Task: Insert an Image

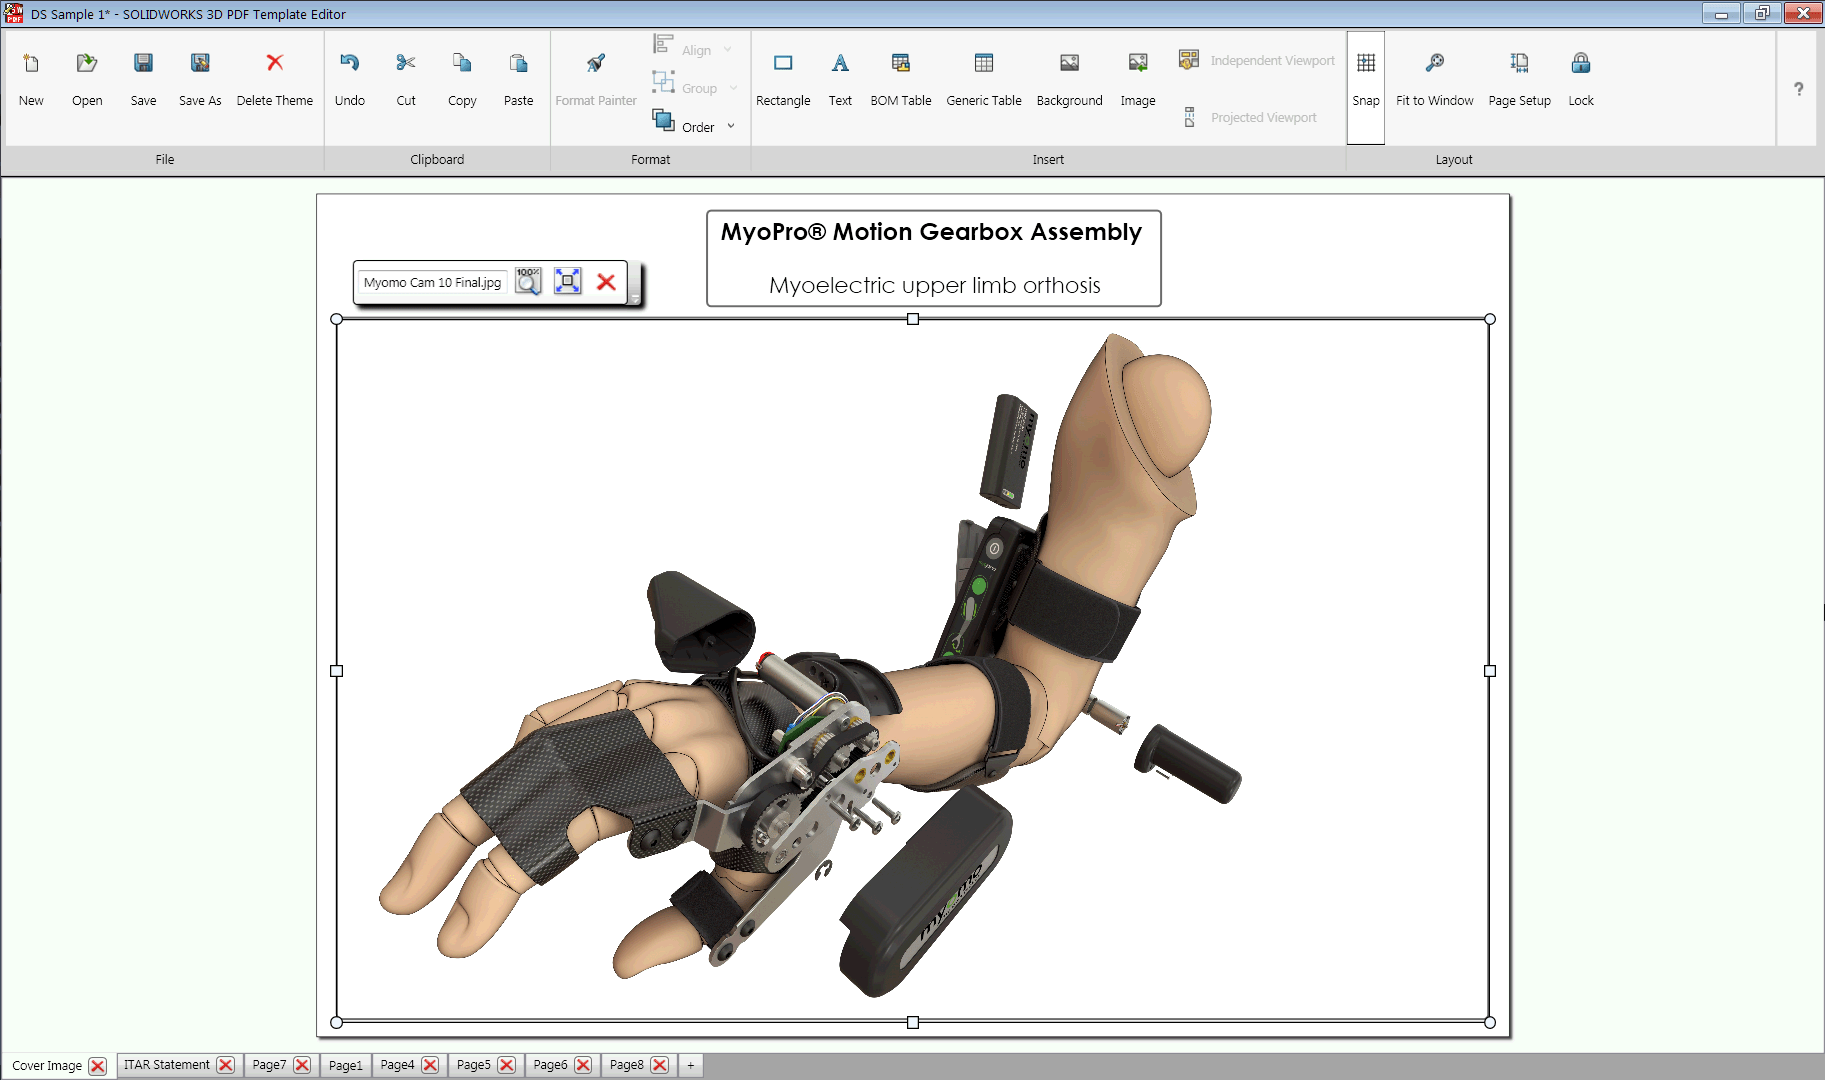Action: click(1137, 80)
